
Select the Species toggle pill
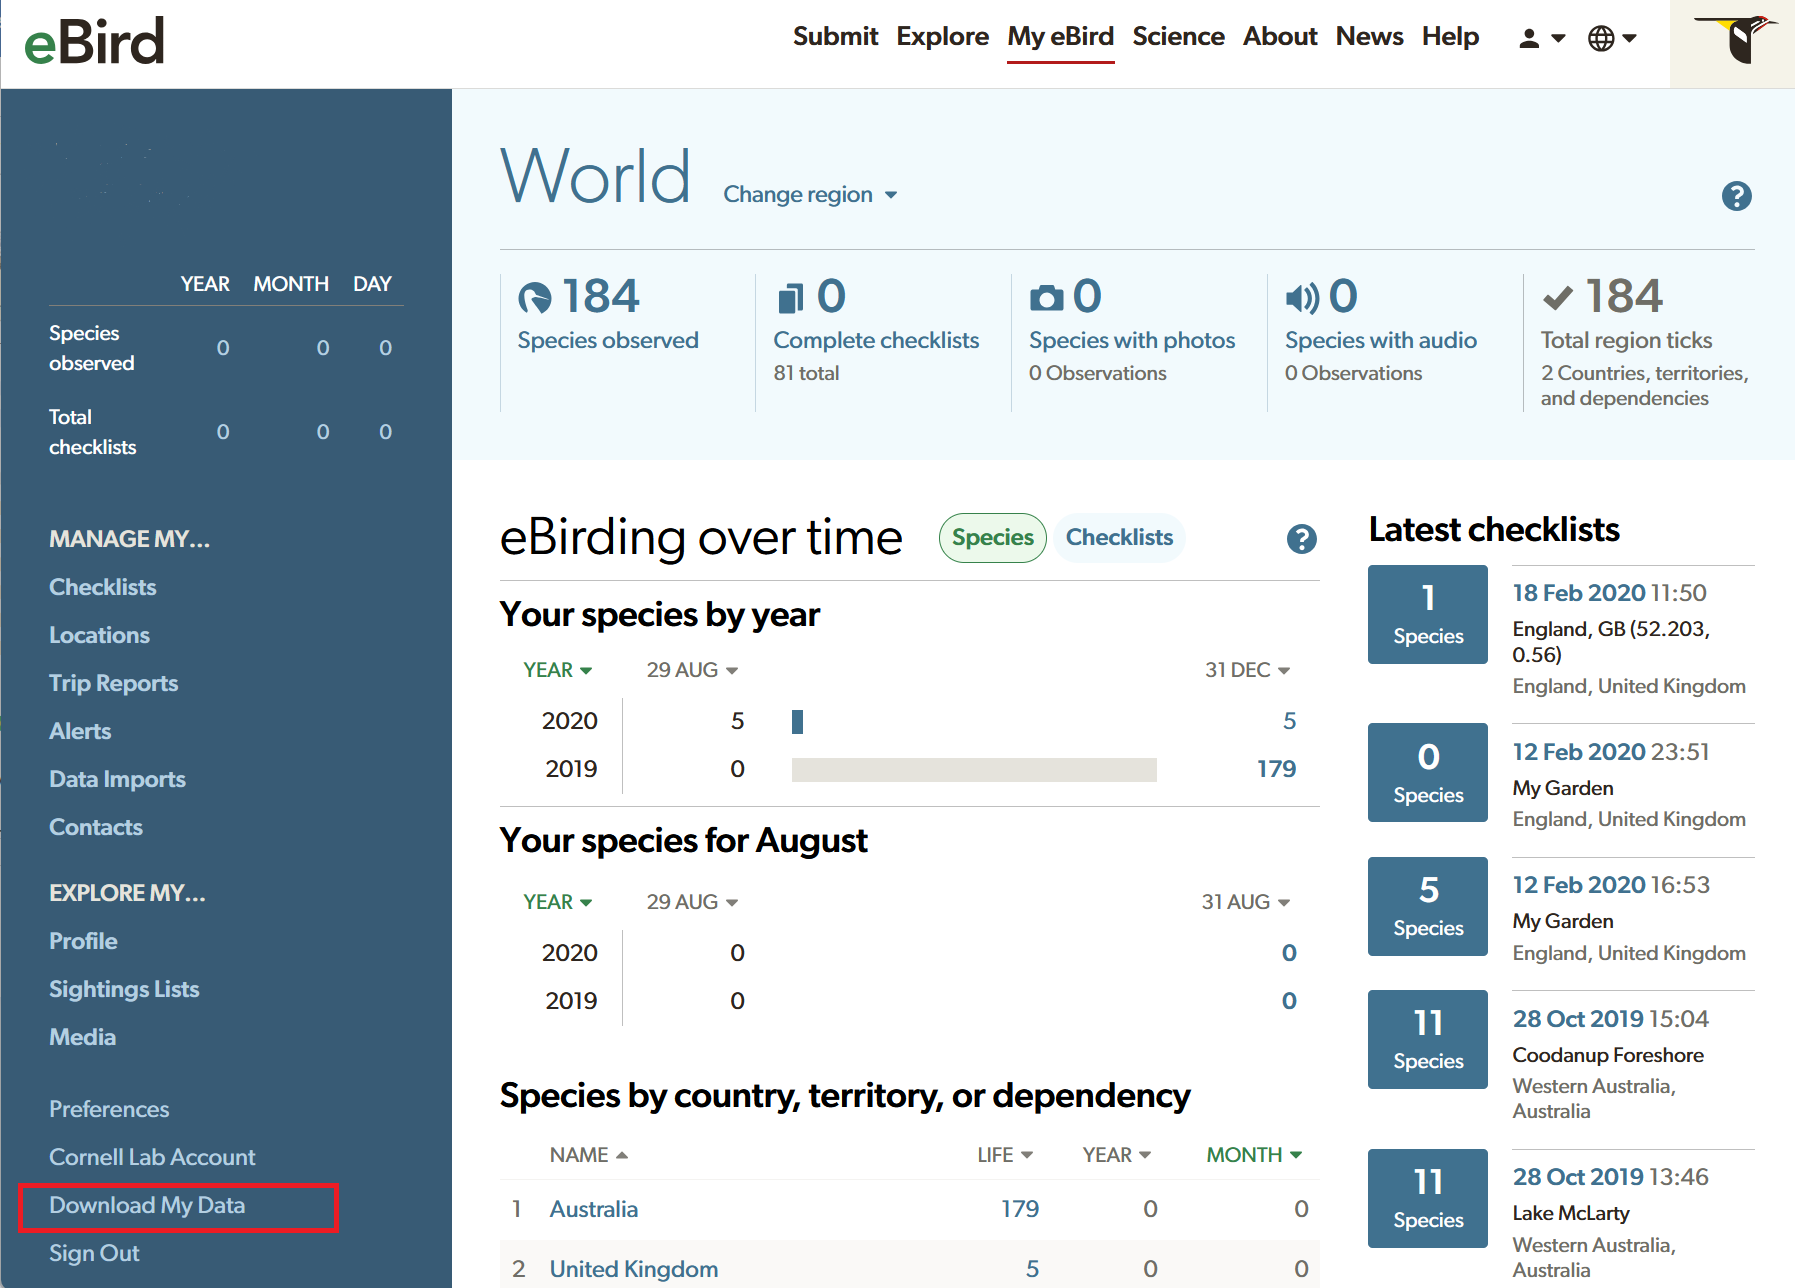992,538
